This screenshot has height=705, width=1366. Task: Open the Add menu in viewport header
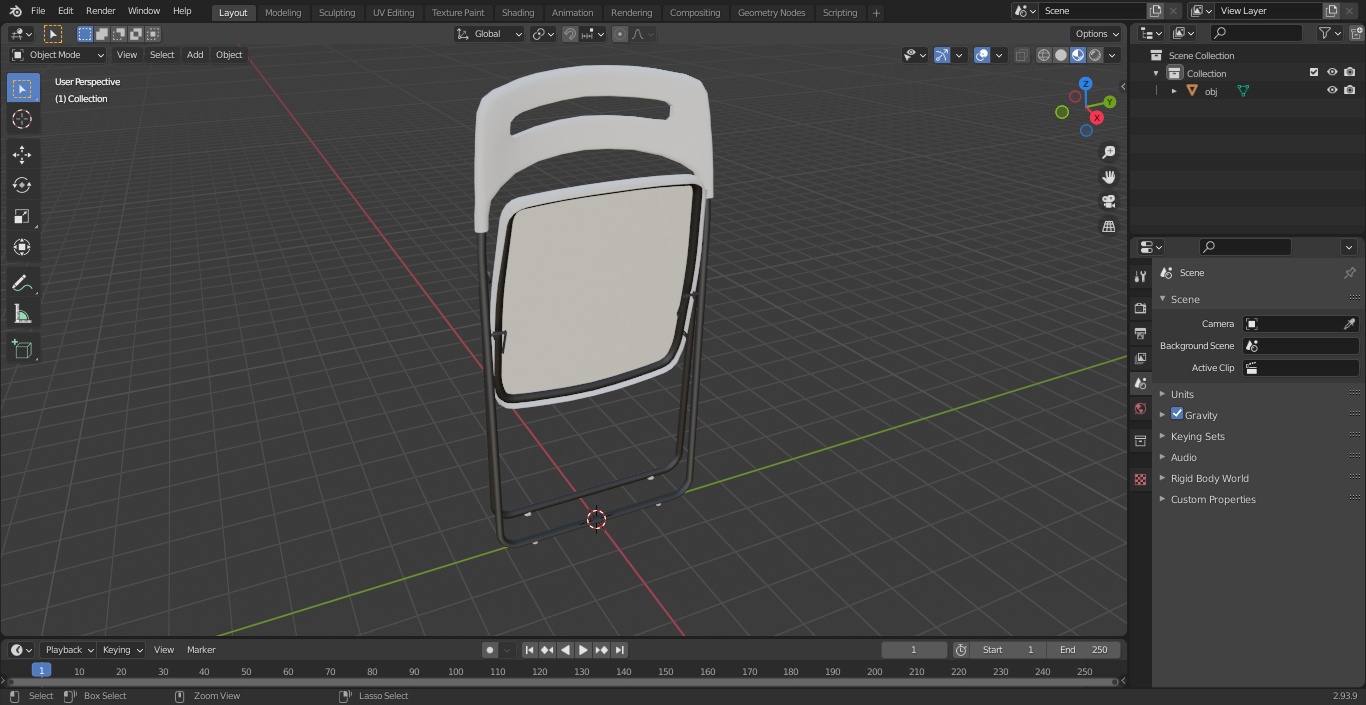[x=195, y=55]
